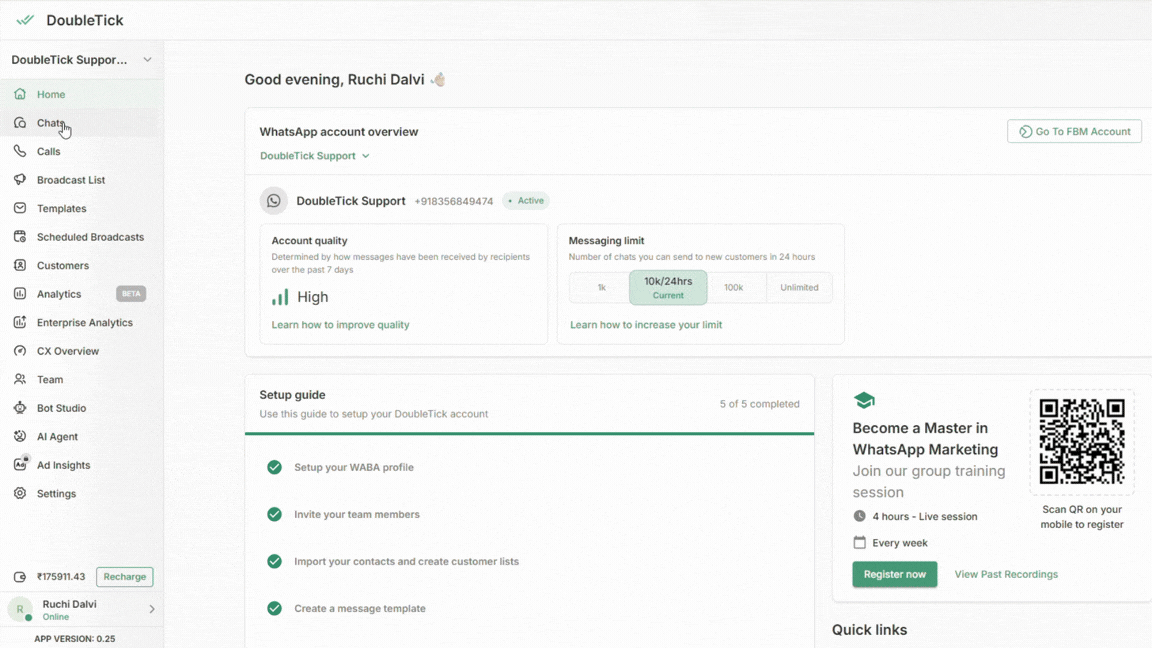Click the Register now button
The width and height of the screenshot is (1152, 648).
(x=894, y=574)
